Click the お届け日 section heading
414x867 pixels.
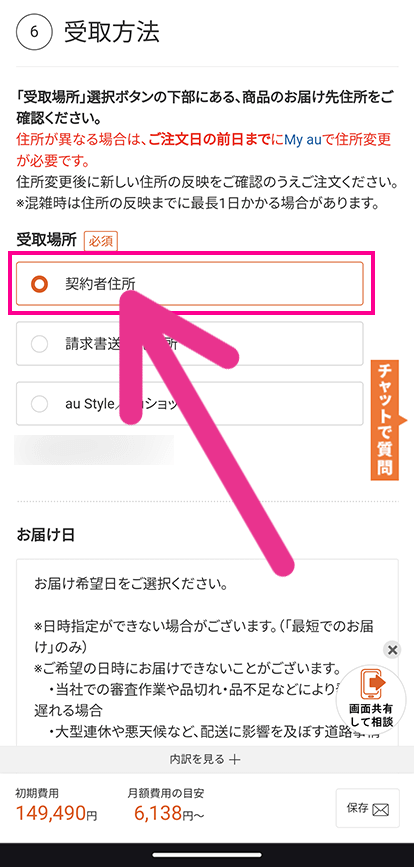point(46,535)
